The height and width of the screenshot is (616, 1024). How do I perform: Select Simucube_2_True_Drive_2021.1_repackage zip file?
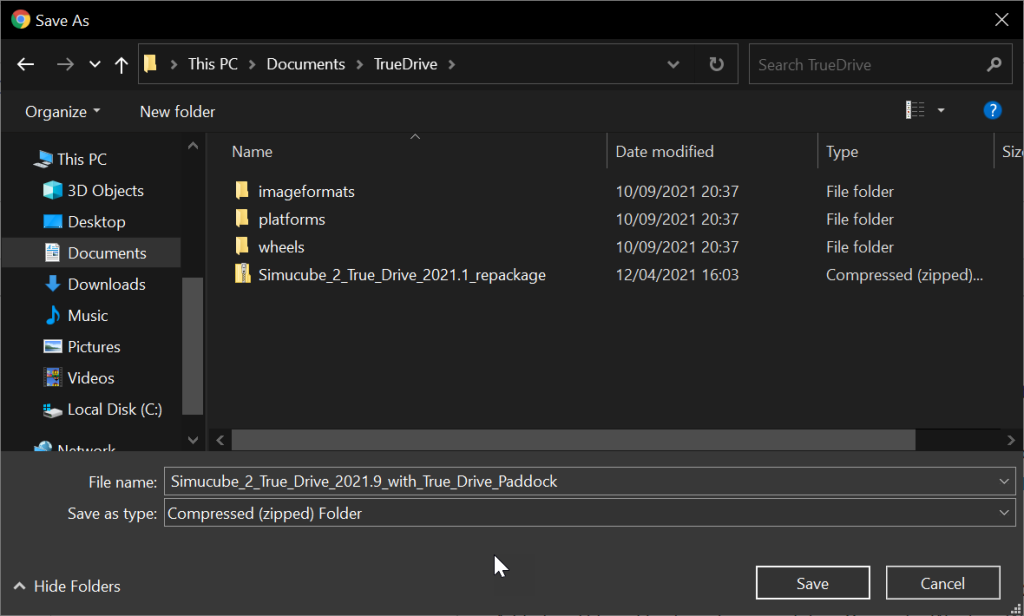point(402,275)
